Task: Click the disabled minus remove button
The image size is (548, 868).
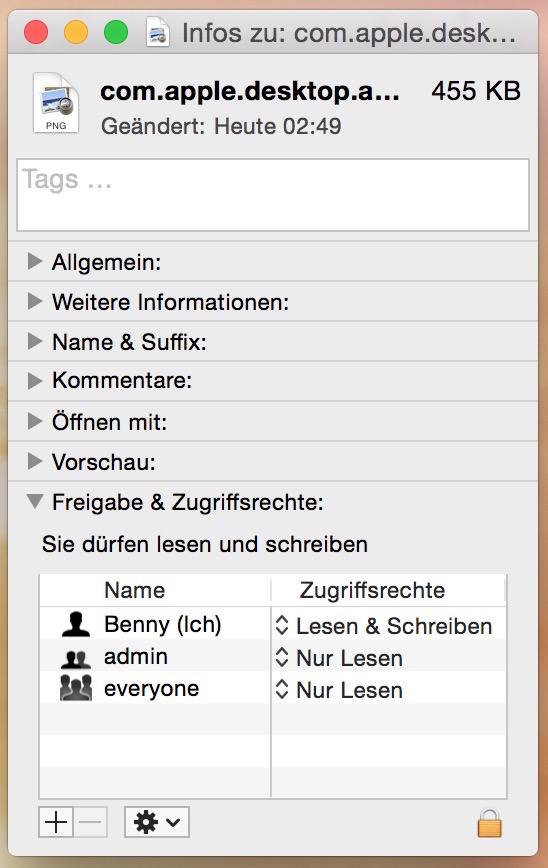Action: tap(90, 822)
